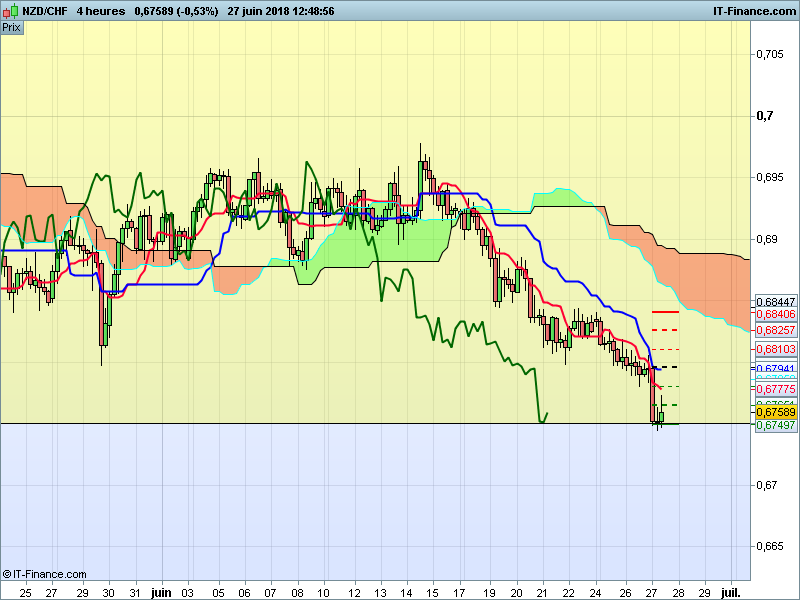The image size is (800, 600).
Task: Click the solid red resistance line marker
Action: pos(665,311)
